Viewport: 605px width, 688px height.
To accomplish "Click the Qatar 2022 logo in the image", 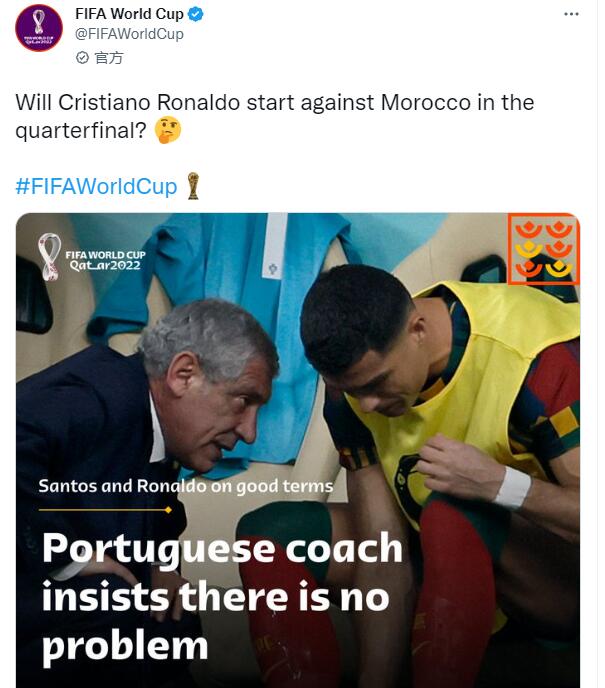I will (91, 257).
